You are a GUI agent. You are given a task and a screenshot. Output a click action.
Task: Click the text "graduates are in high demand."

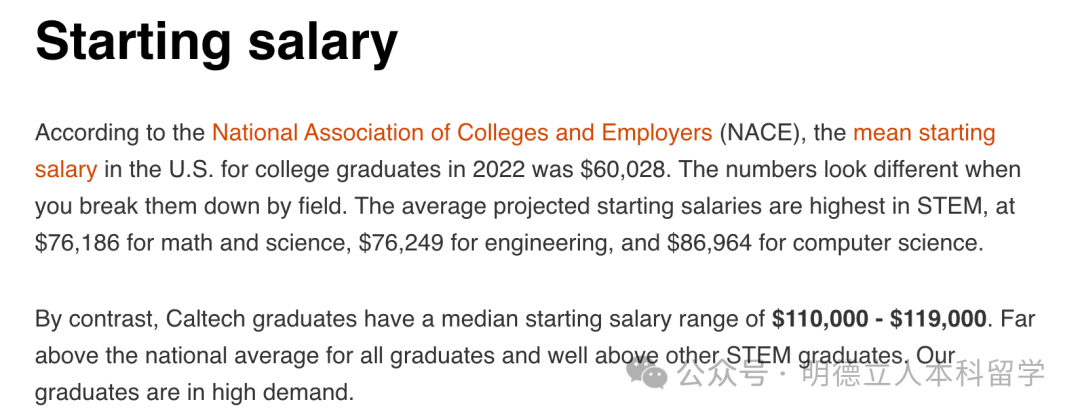[194, 392]
